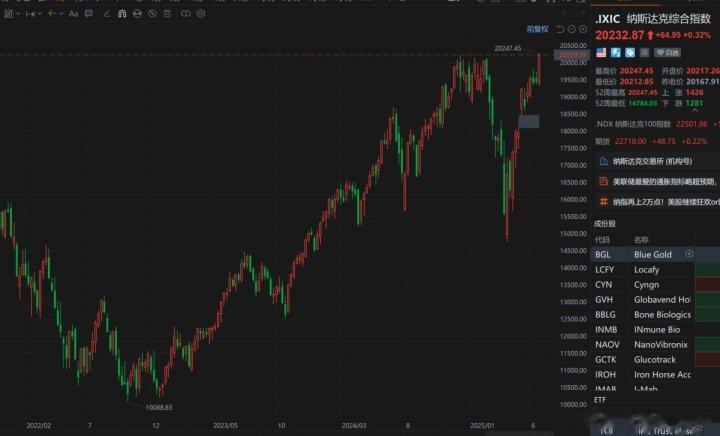This screenshot has width=720, height=436.
Task: Select LCFY Locafy row
Action: 655,270
